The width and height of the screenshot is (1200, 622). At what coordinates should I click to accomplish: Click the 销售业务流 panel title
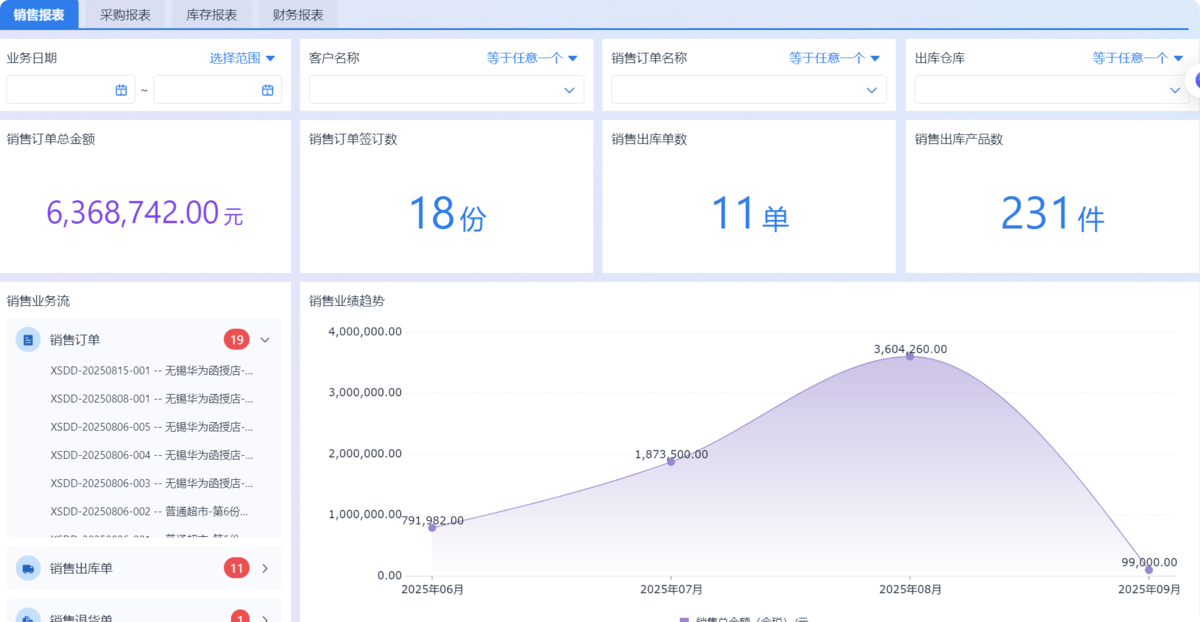38,300
